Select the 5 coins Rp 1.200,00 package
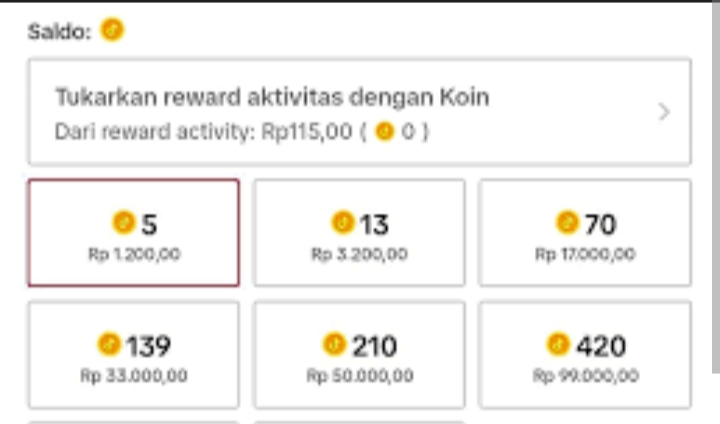 134,233
